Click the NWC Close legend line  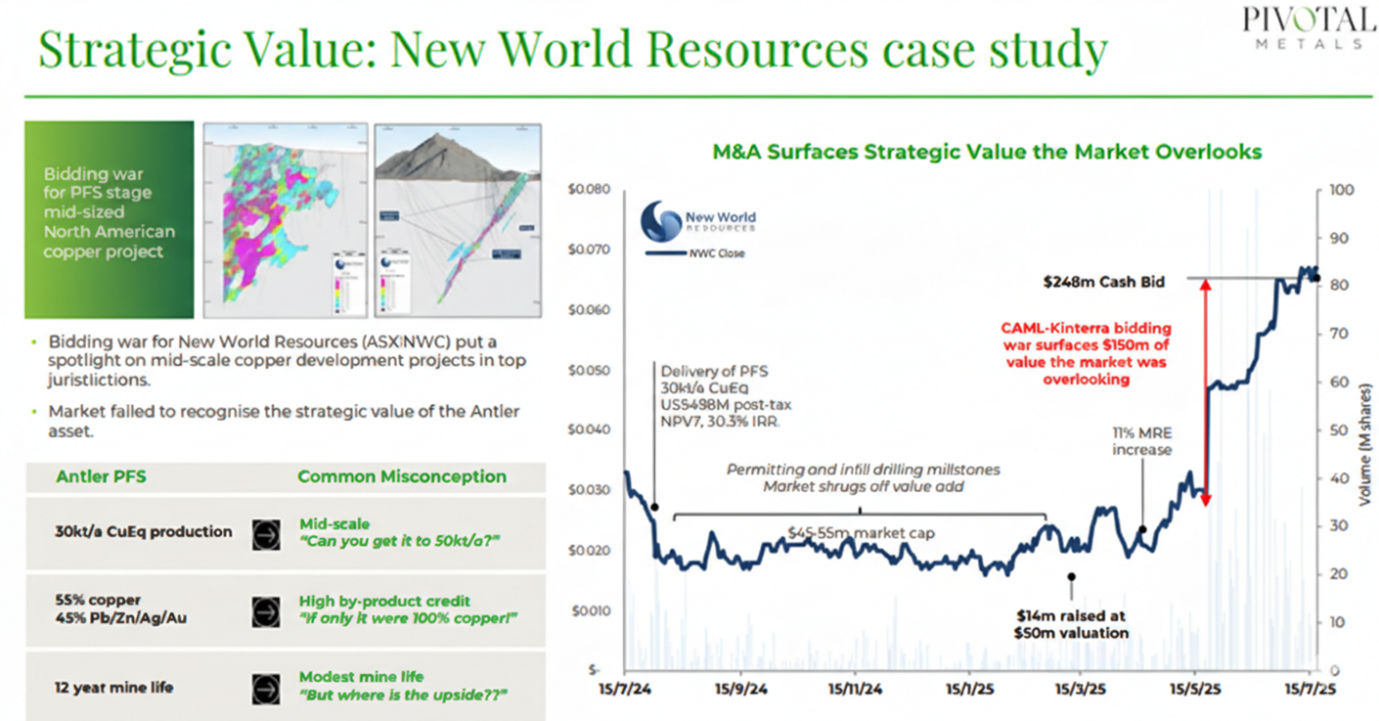click(665, 253)
